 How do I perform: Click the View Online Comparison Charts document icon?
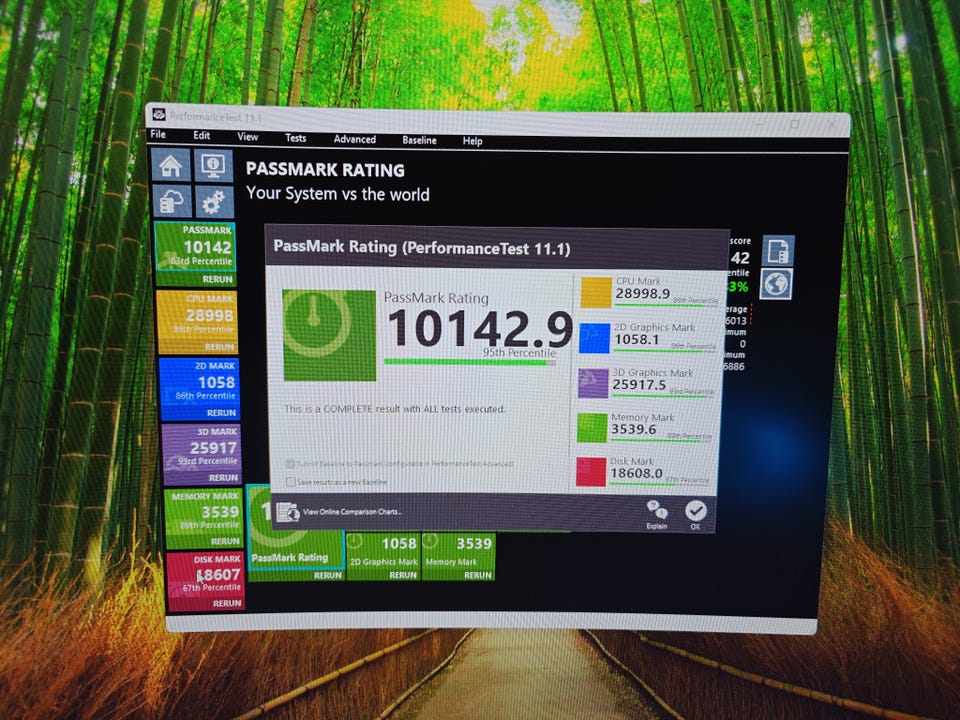click(288, 511)
